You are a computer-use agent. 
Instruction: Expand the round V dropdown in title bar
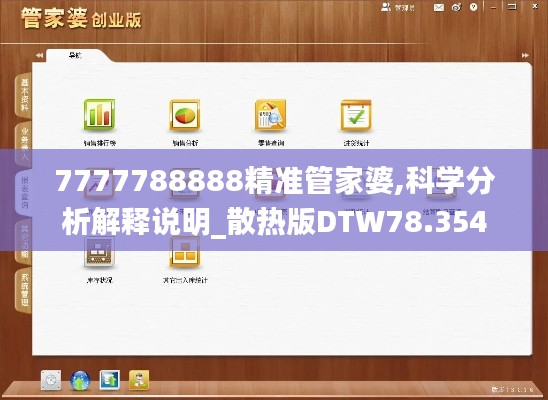(x=474, y=7)
